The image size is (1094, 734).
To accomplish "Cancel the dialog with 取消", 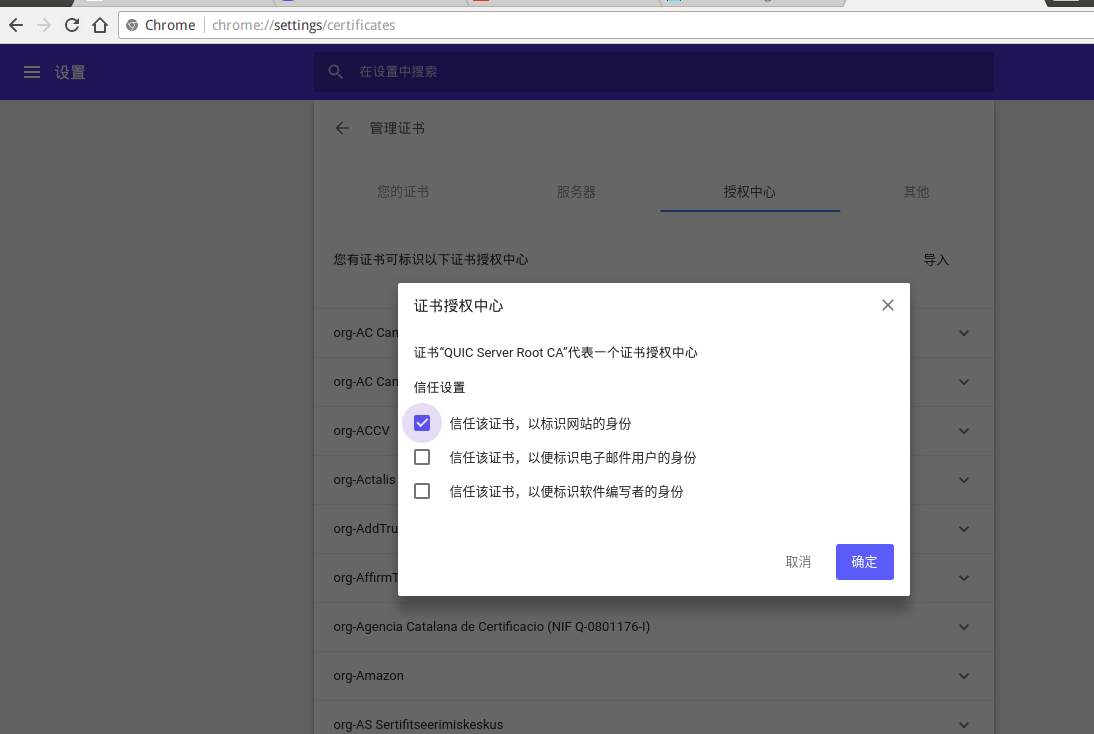I will click(798, 562).
